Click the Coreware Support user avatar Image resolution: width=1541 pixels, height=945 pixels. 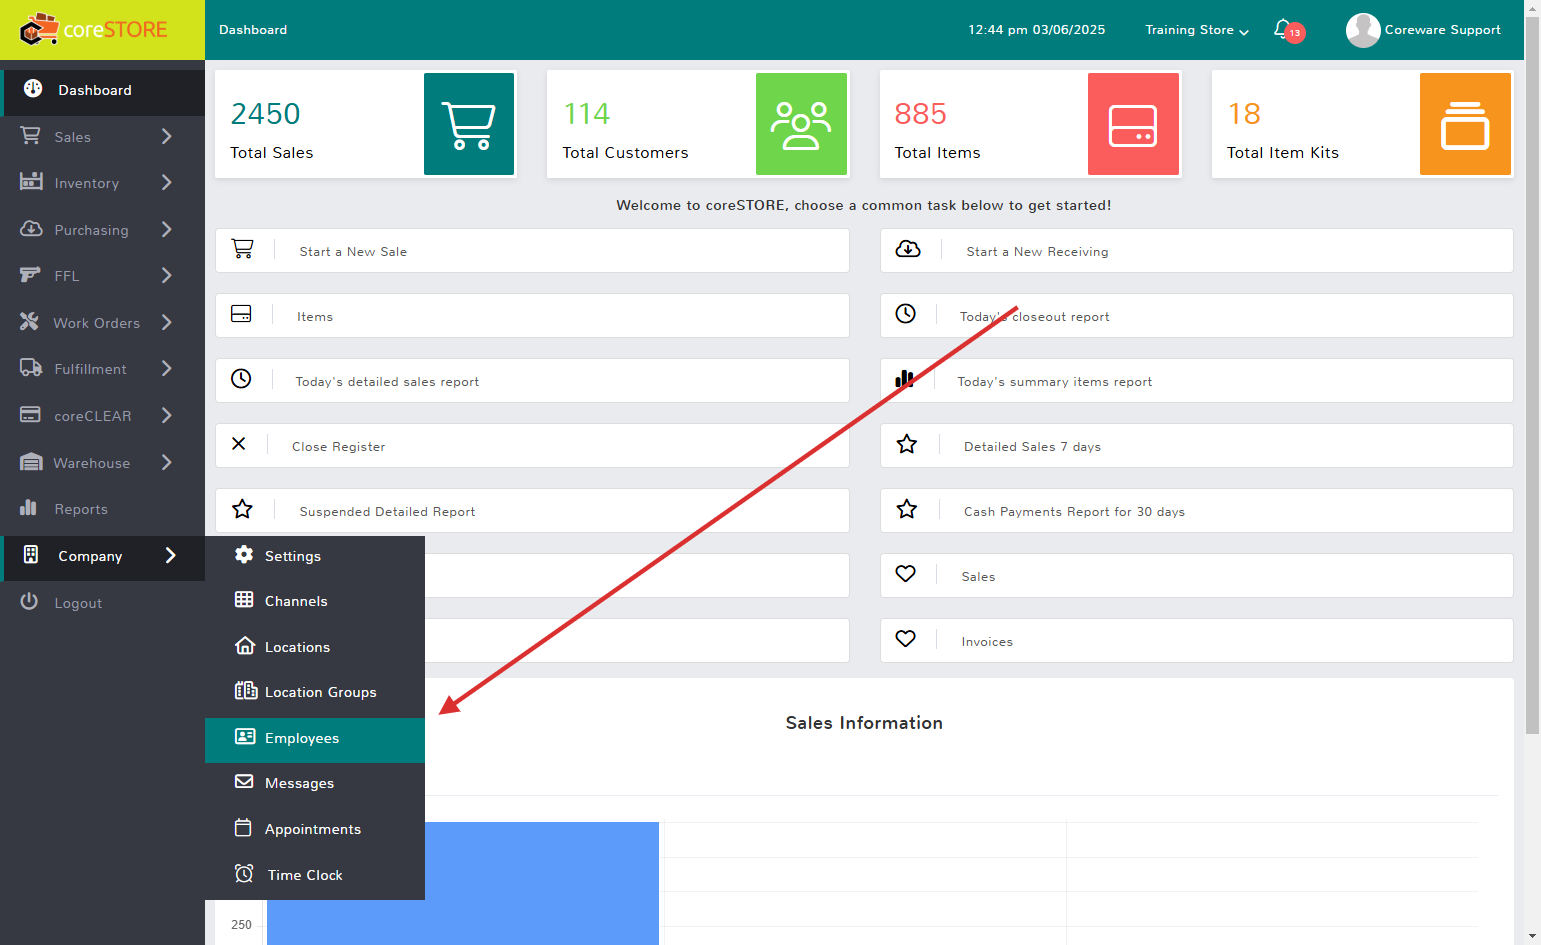(x=1363, y=30)
